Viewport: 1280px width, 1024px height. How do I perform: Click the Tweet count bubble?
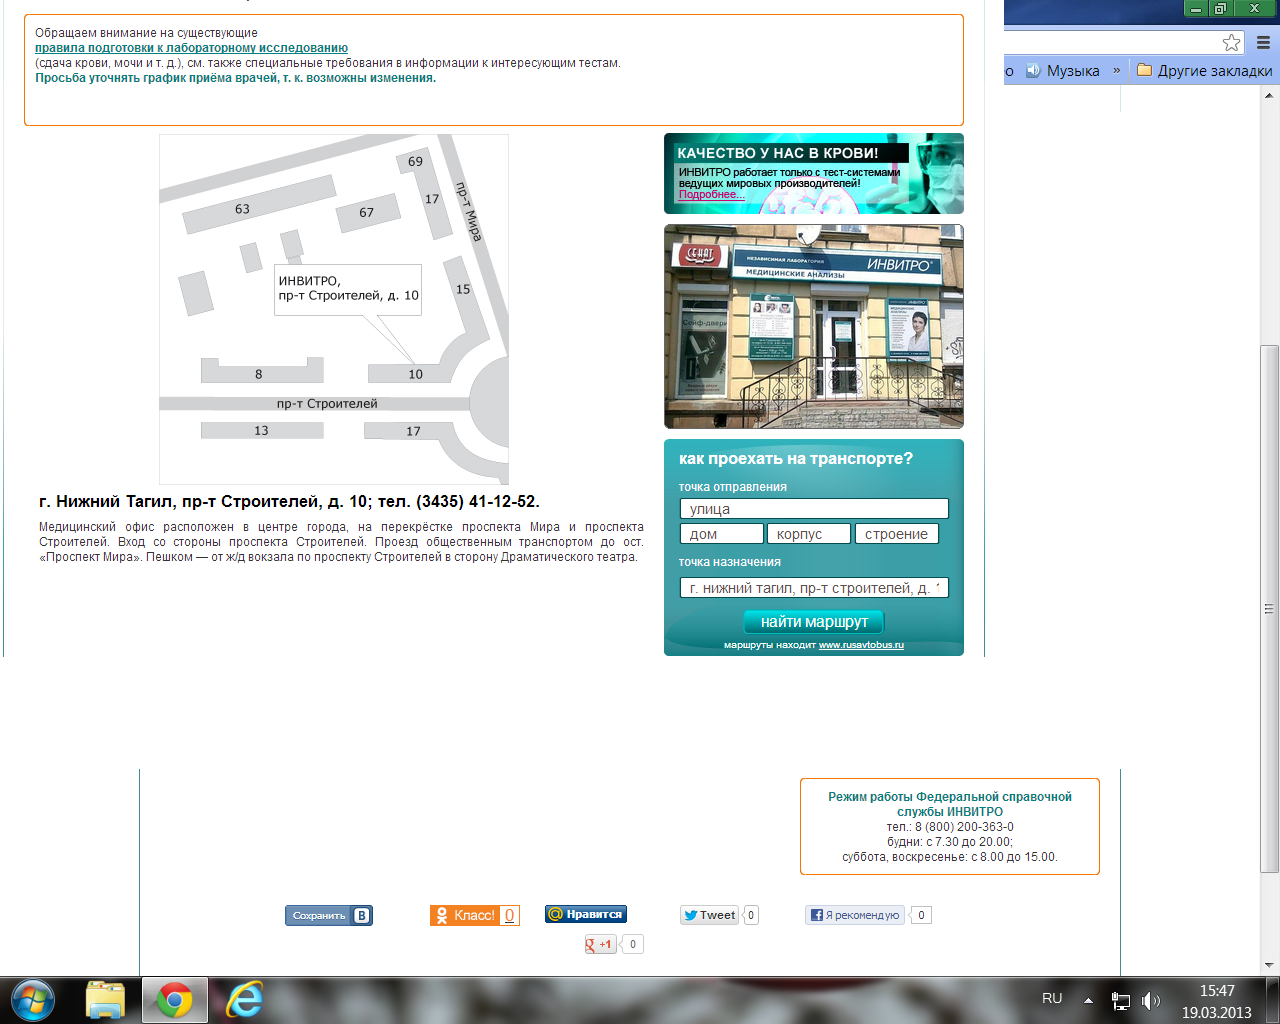(x=751, y=915)
